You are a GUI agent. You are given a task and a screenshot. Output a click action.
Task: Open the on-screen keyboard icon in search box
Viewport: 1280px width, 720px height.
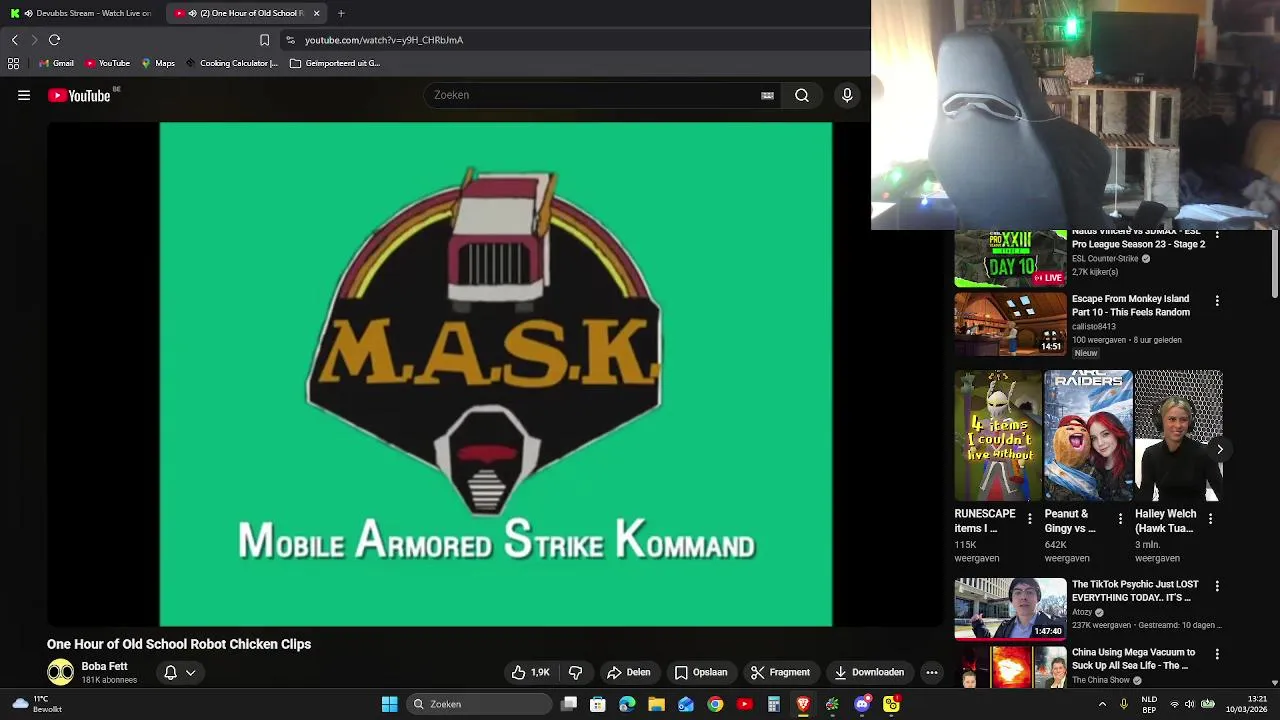(767, 95)
